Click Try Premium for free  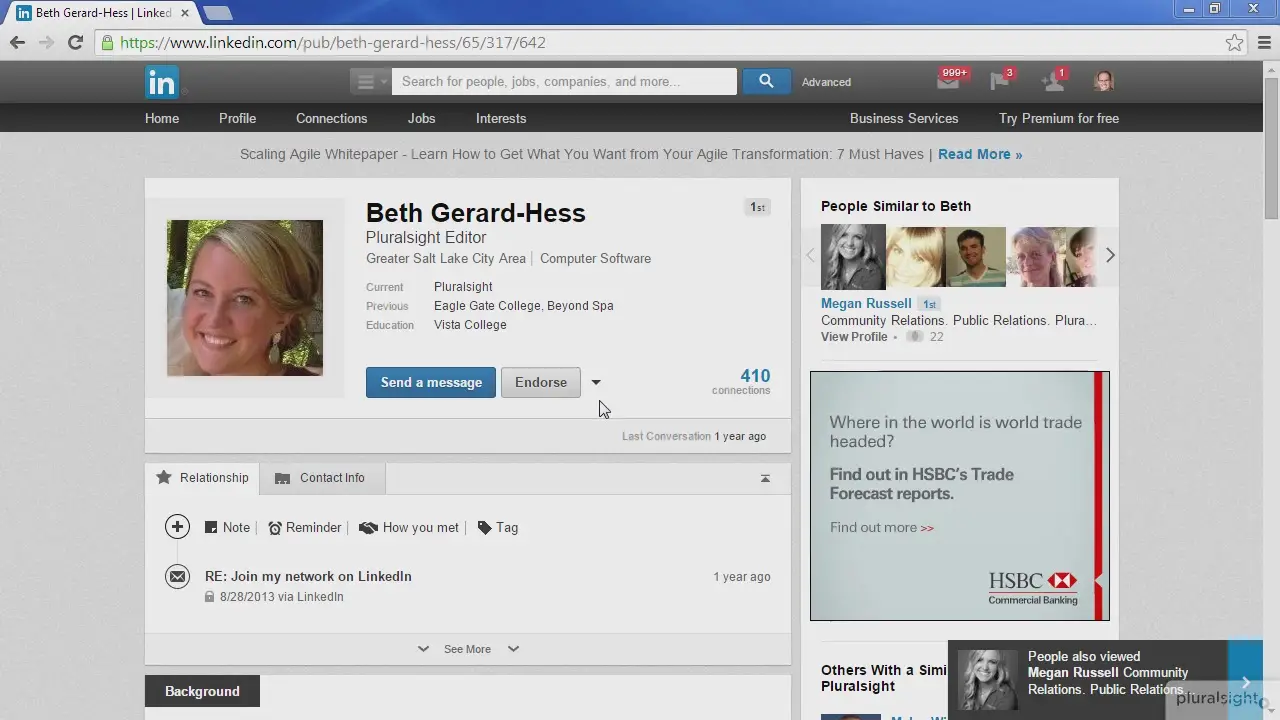click(1059, 118)
